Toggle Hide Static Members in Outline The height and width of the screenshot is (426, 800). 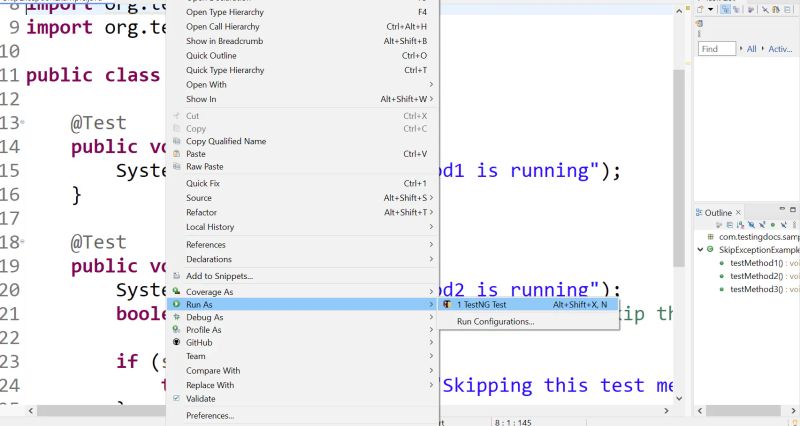tap(762, 225)
